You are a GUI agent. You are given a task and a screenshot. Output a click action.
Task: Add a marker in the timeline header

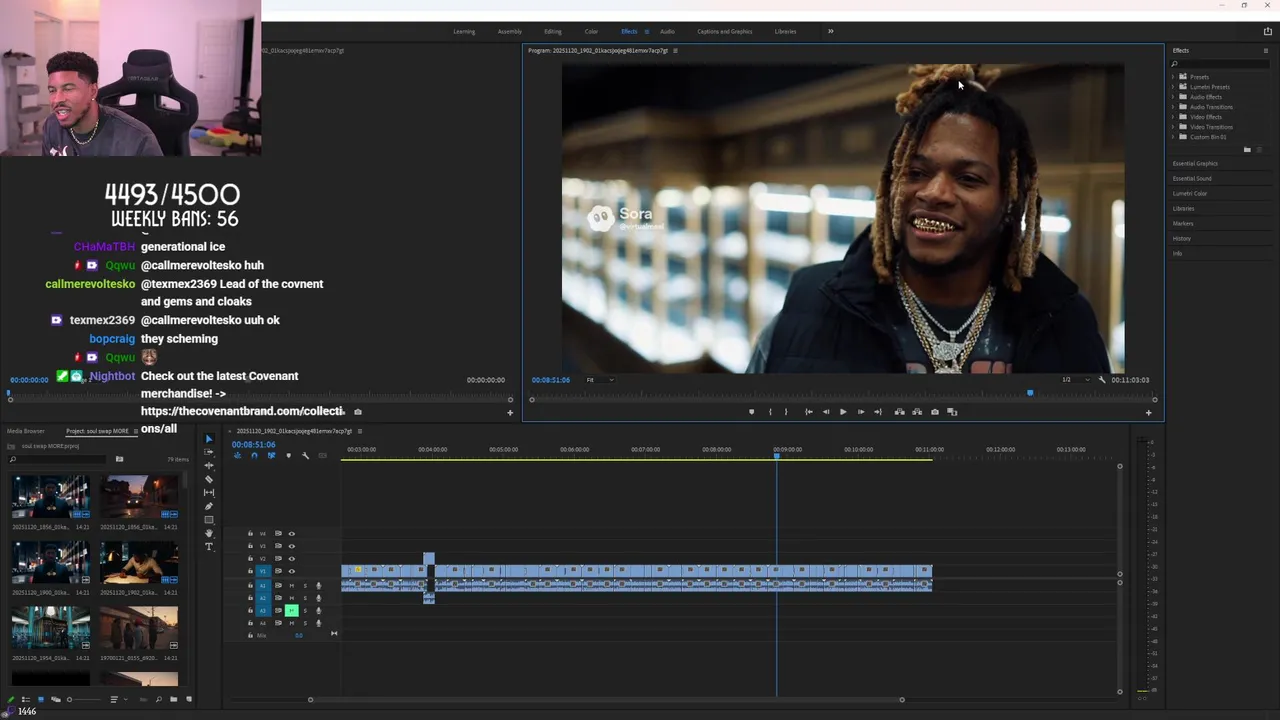[x=289, y=455]
